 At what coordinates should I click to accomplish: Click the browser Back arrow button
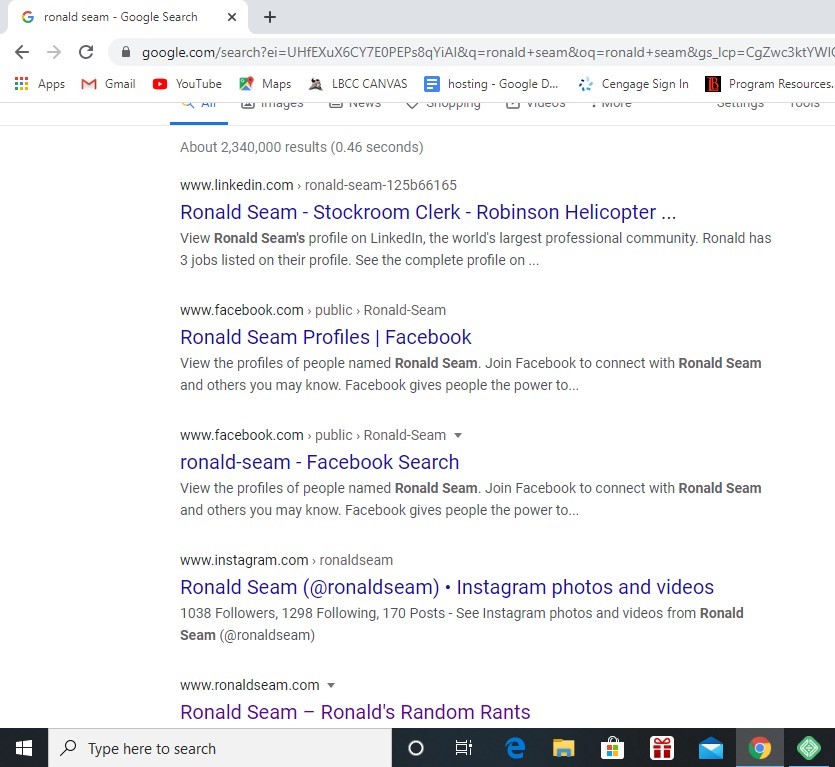coord(22,52)
